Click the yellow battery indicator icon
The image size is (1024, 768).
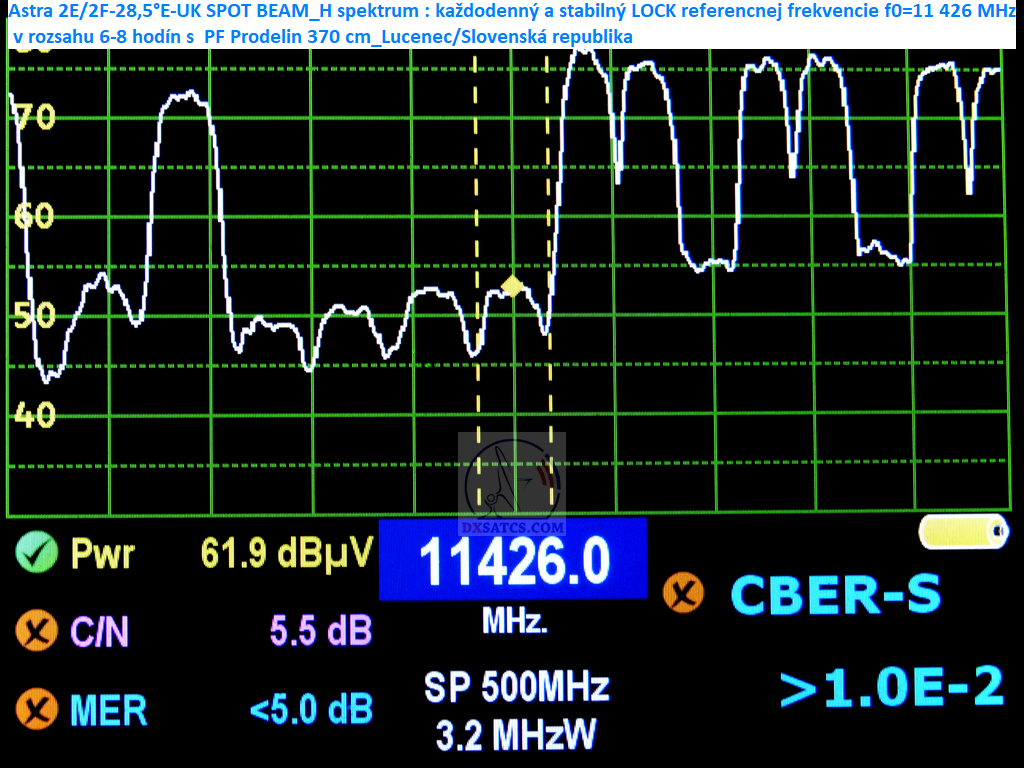point(964,532)
